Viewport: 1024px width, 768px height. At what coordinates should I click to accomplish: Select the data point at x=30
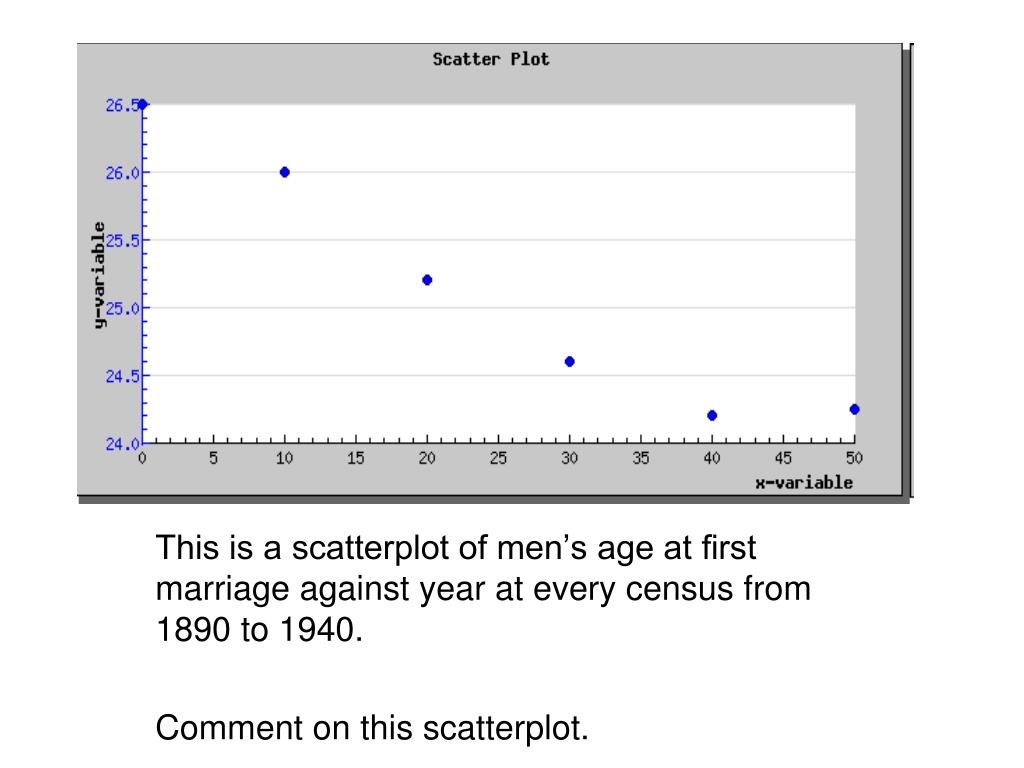(569, 362)
